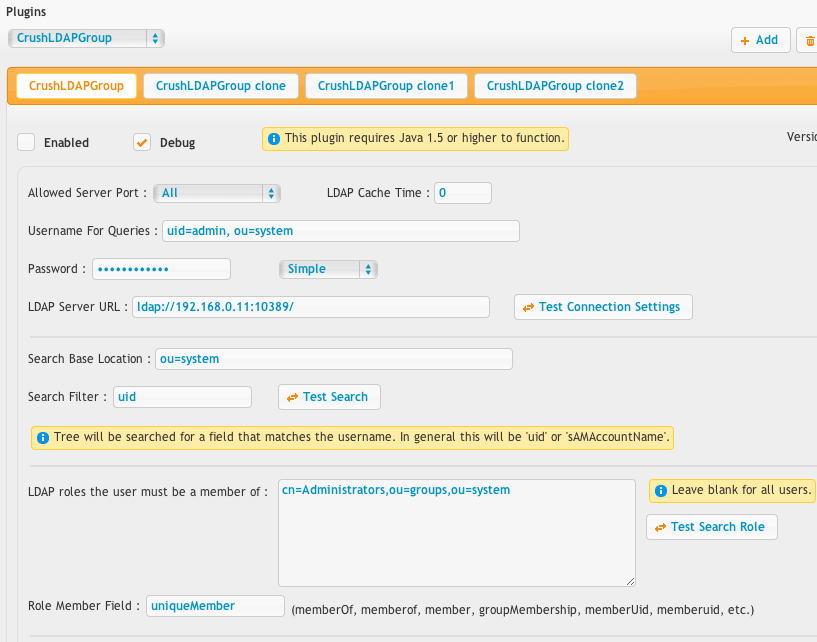Click Test Connection Settings button
817x642 pixels.
(603, 307)
